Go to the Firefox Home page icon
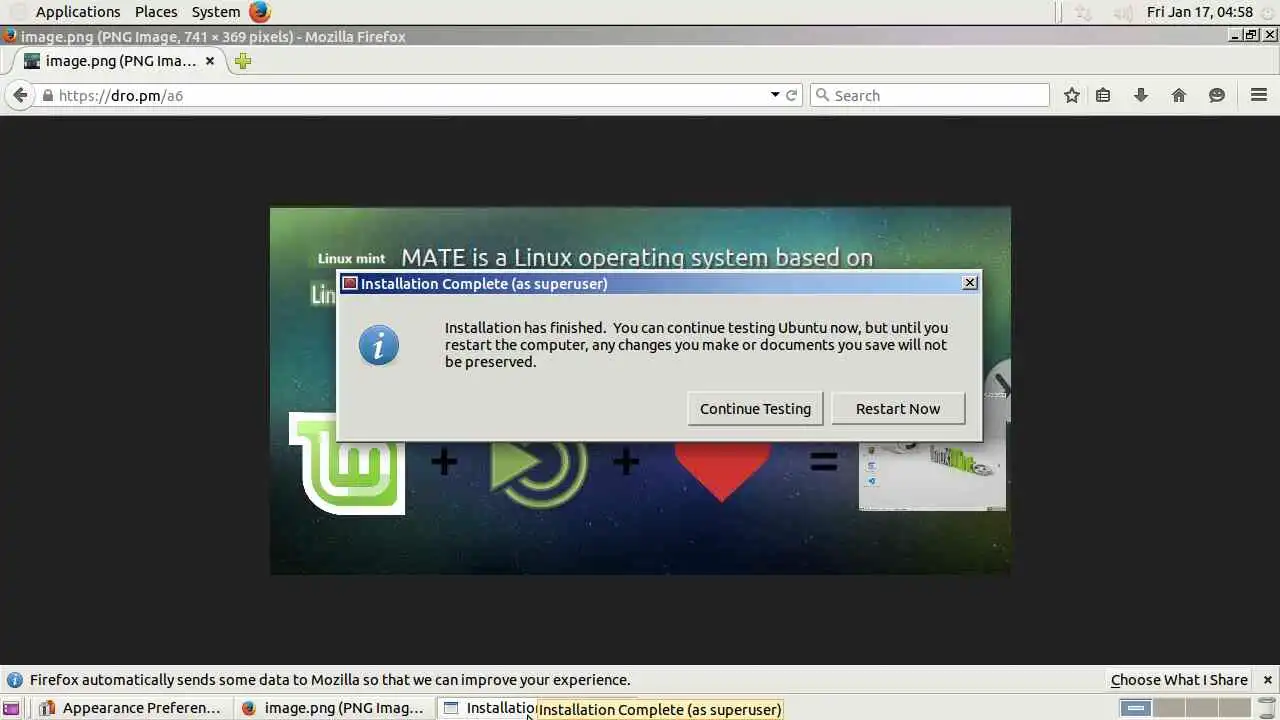 pyautogui.click(x=1179, y=95)
